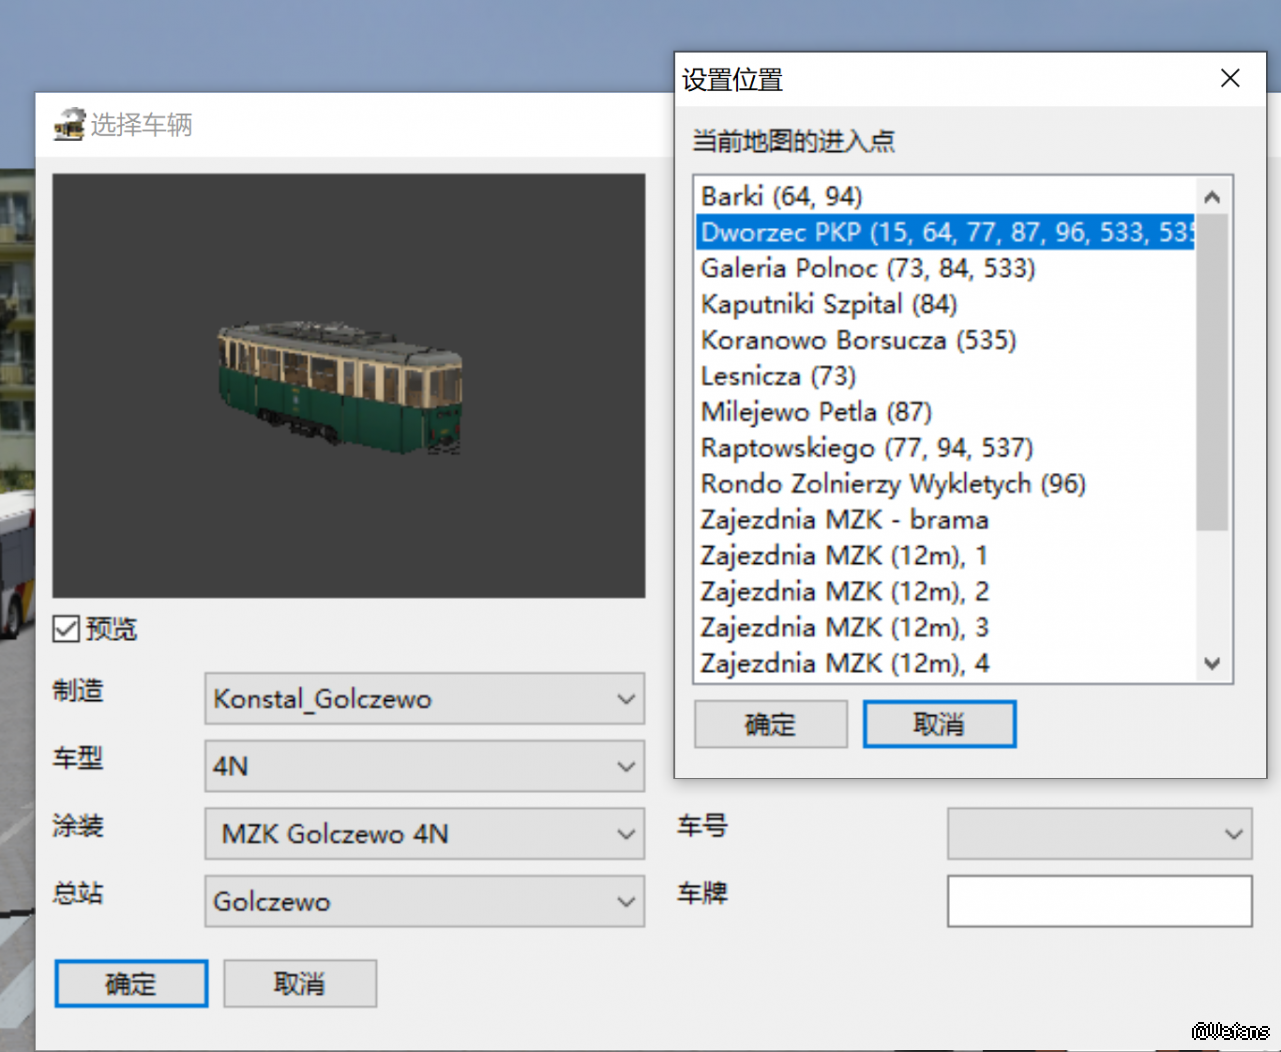1281x1052 pixels.
Task: Select Zajezdnia MZK - brama entry
Action: [946, 520]
